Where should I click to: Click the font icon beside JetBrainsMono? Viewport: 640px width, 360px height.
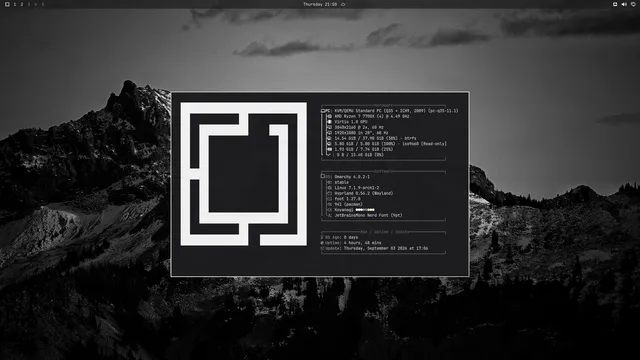pyautogui.click(x=329, y=216)
